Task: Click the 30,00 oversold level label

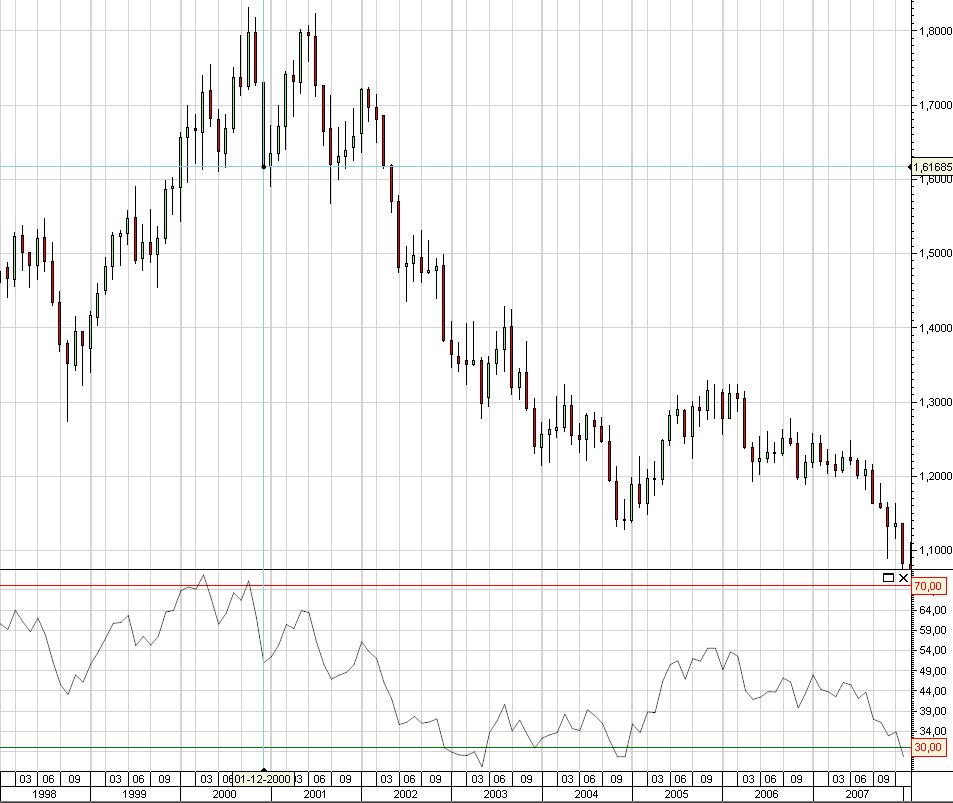Action: coord(928,747)
